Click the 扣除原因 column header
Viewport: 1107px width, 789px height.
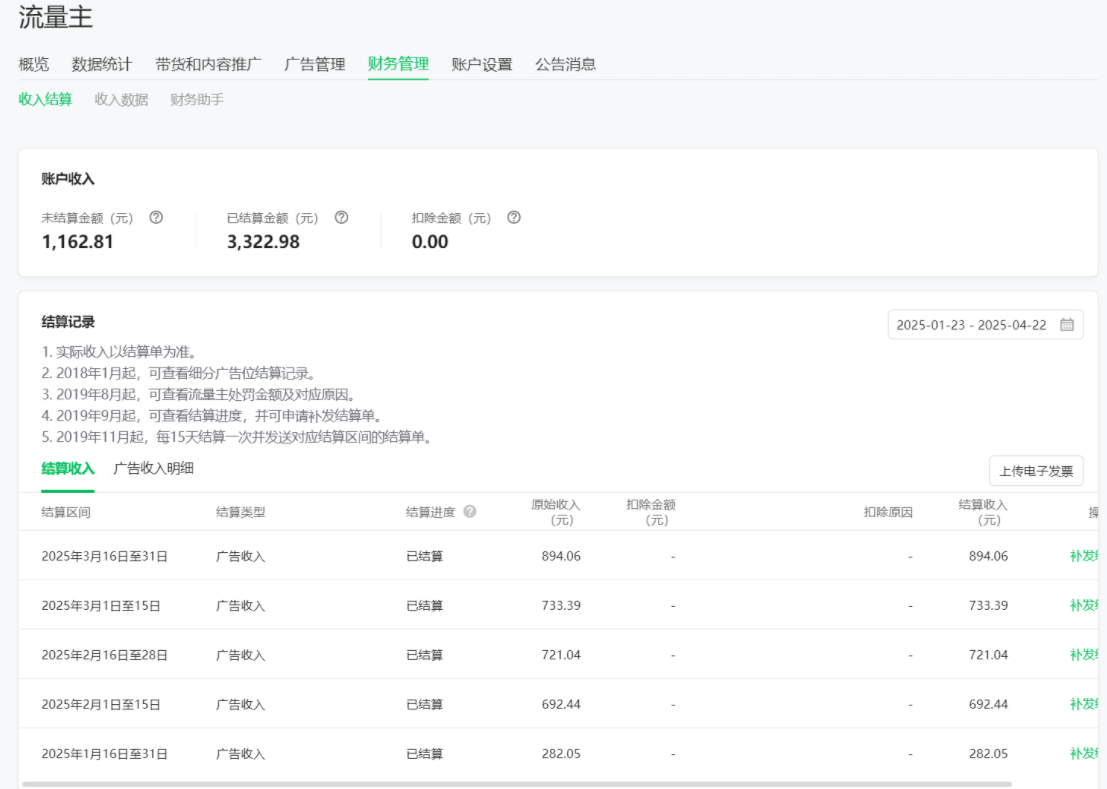point(888,512)
